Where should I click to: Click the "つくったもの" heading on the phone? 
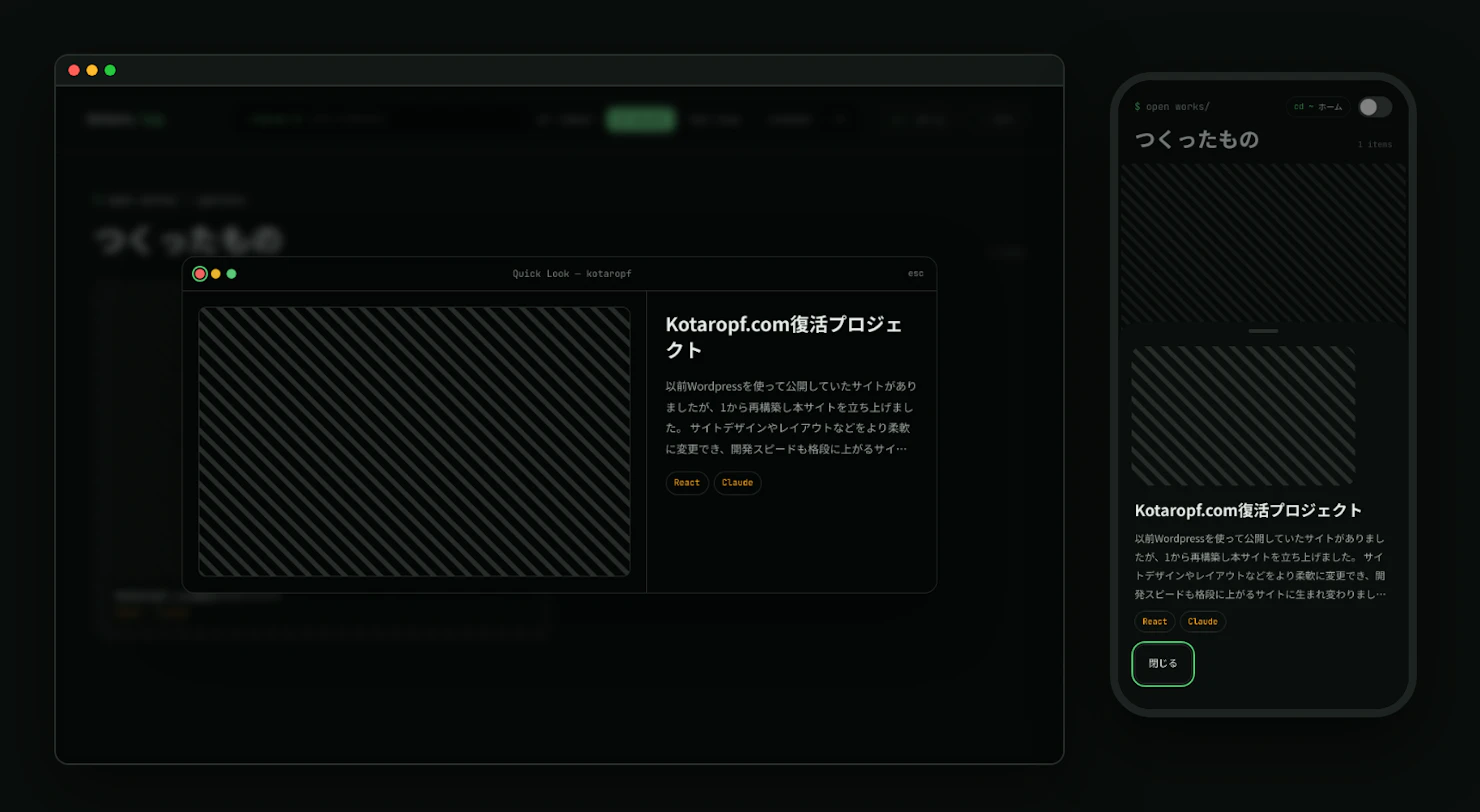pyautogui.click(x=1196, y=139)
